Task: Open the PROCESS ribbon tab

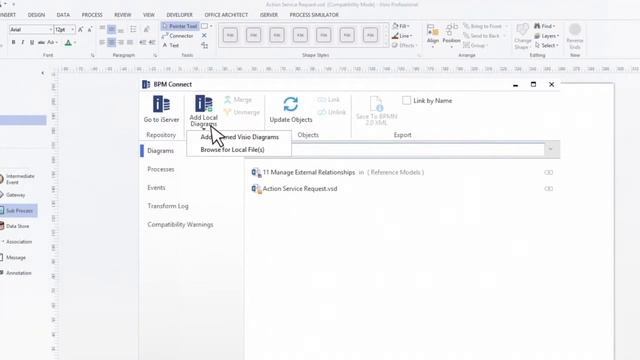Action: point(92,15)
